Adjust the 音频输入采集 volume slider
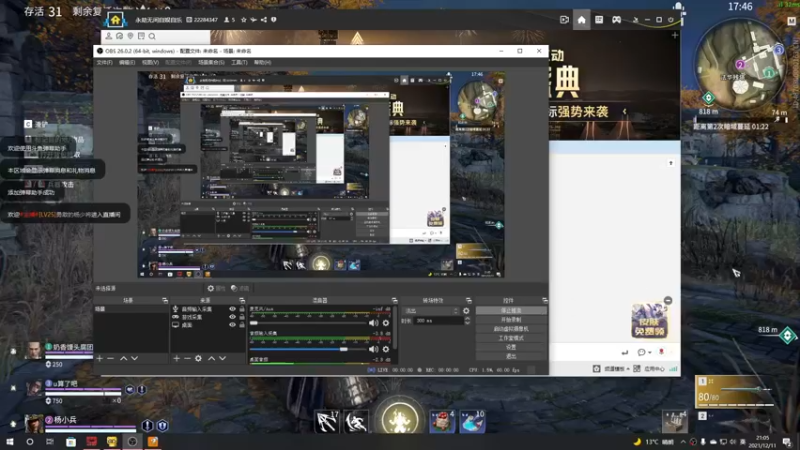Viewport: 800px width, 450px height. (308, 349)
